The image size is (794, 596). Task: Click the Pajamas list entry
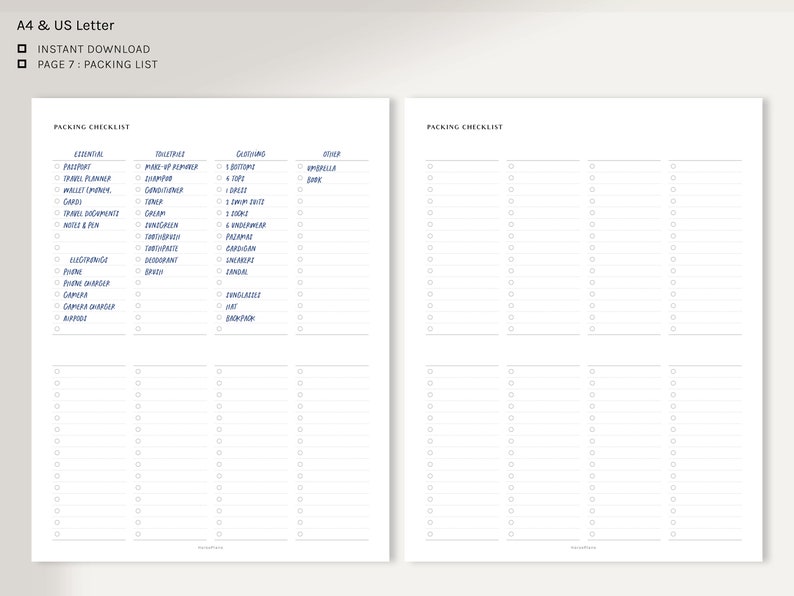(x=239, y=236)
